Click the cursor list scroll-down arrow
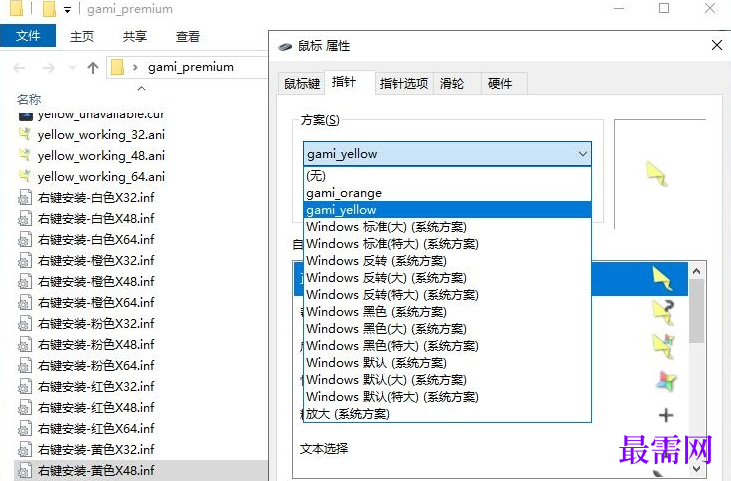Viewport: 731px width, 481px height. tap(697, 469)
